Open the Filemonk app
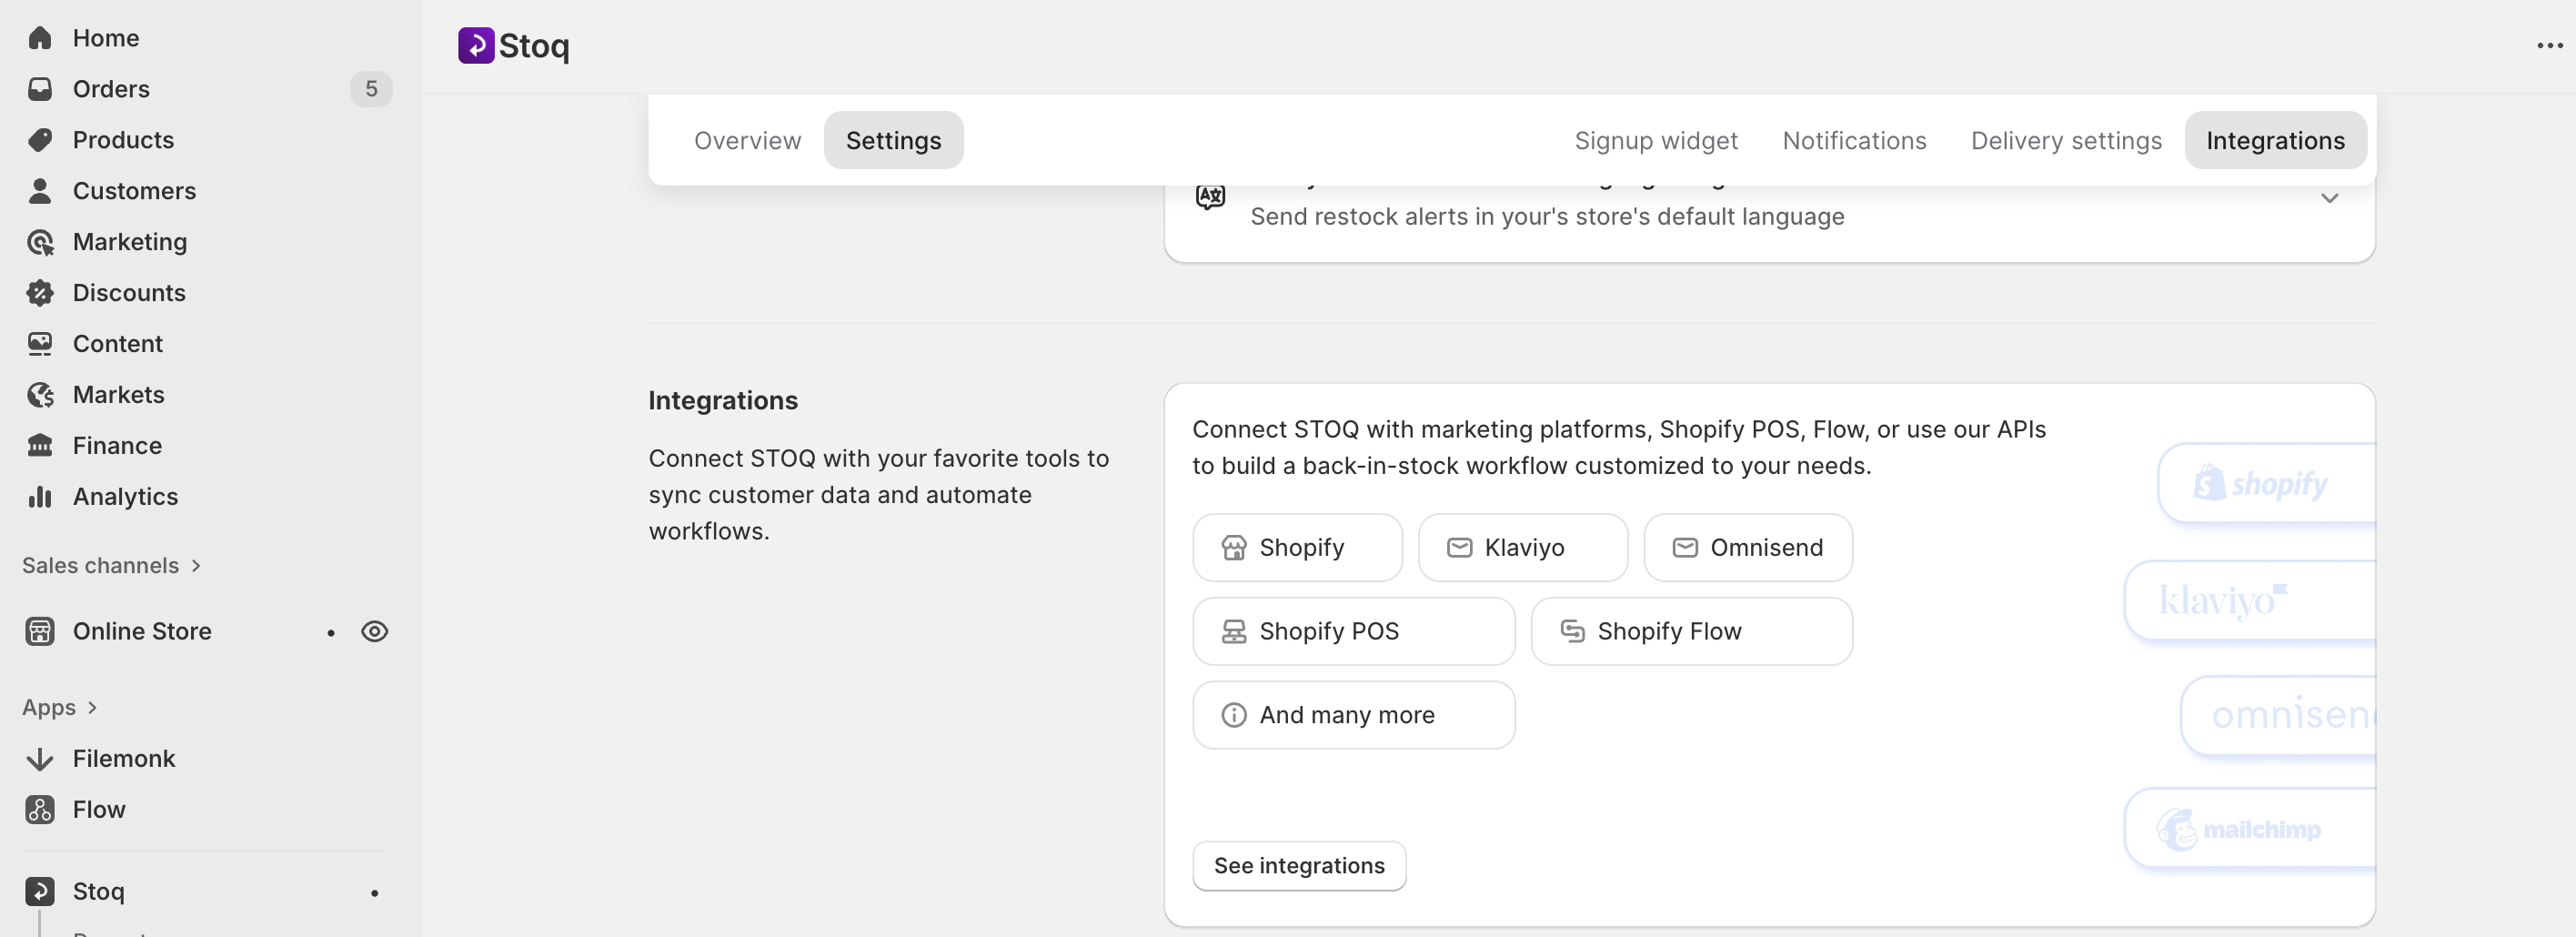Viewport: 2576px width, 937px height. coord(123,759)
